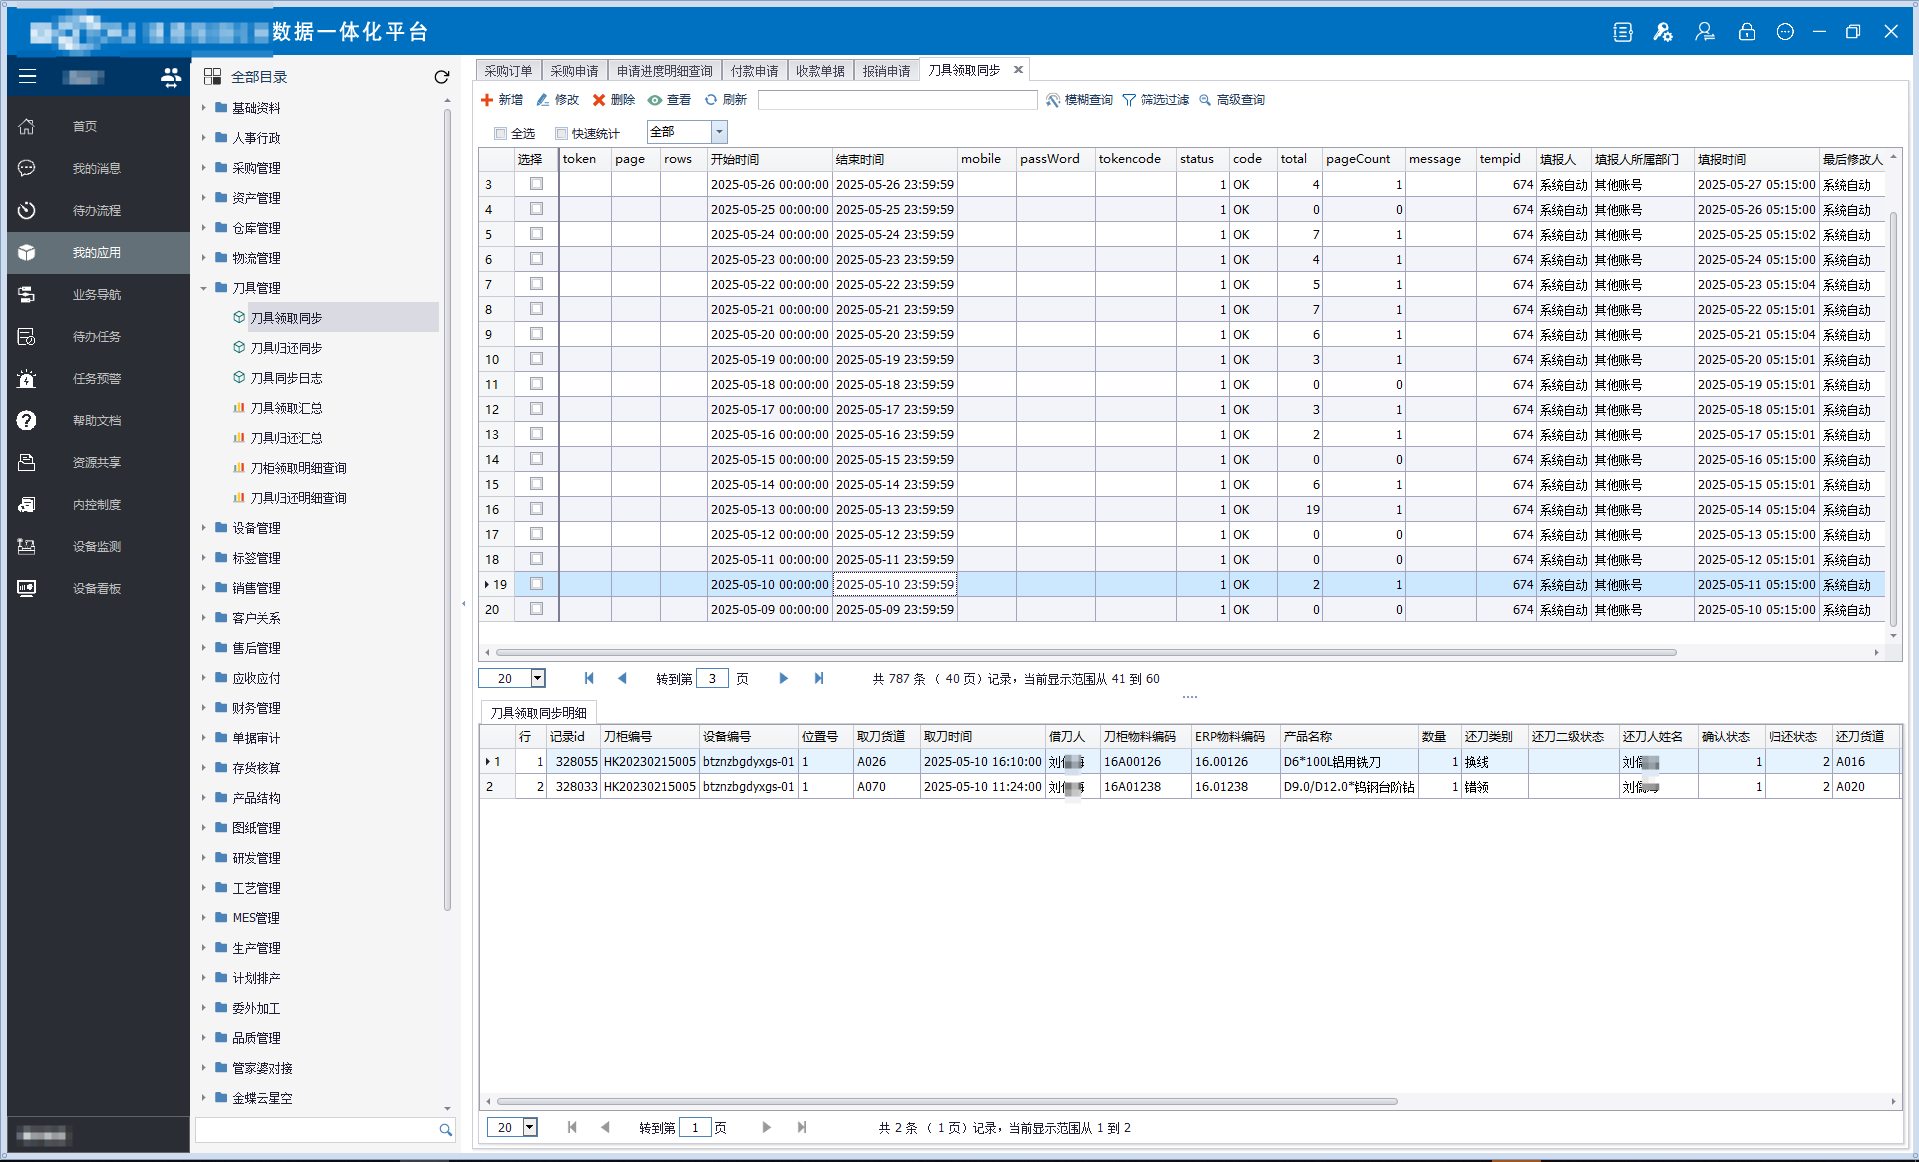Open 筛选过滤 filter tool
Image resolution: width=1919 pixels, height=1162 pixels.
point(1156,99)
